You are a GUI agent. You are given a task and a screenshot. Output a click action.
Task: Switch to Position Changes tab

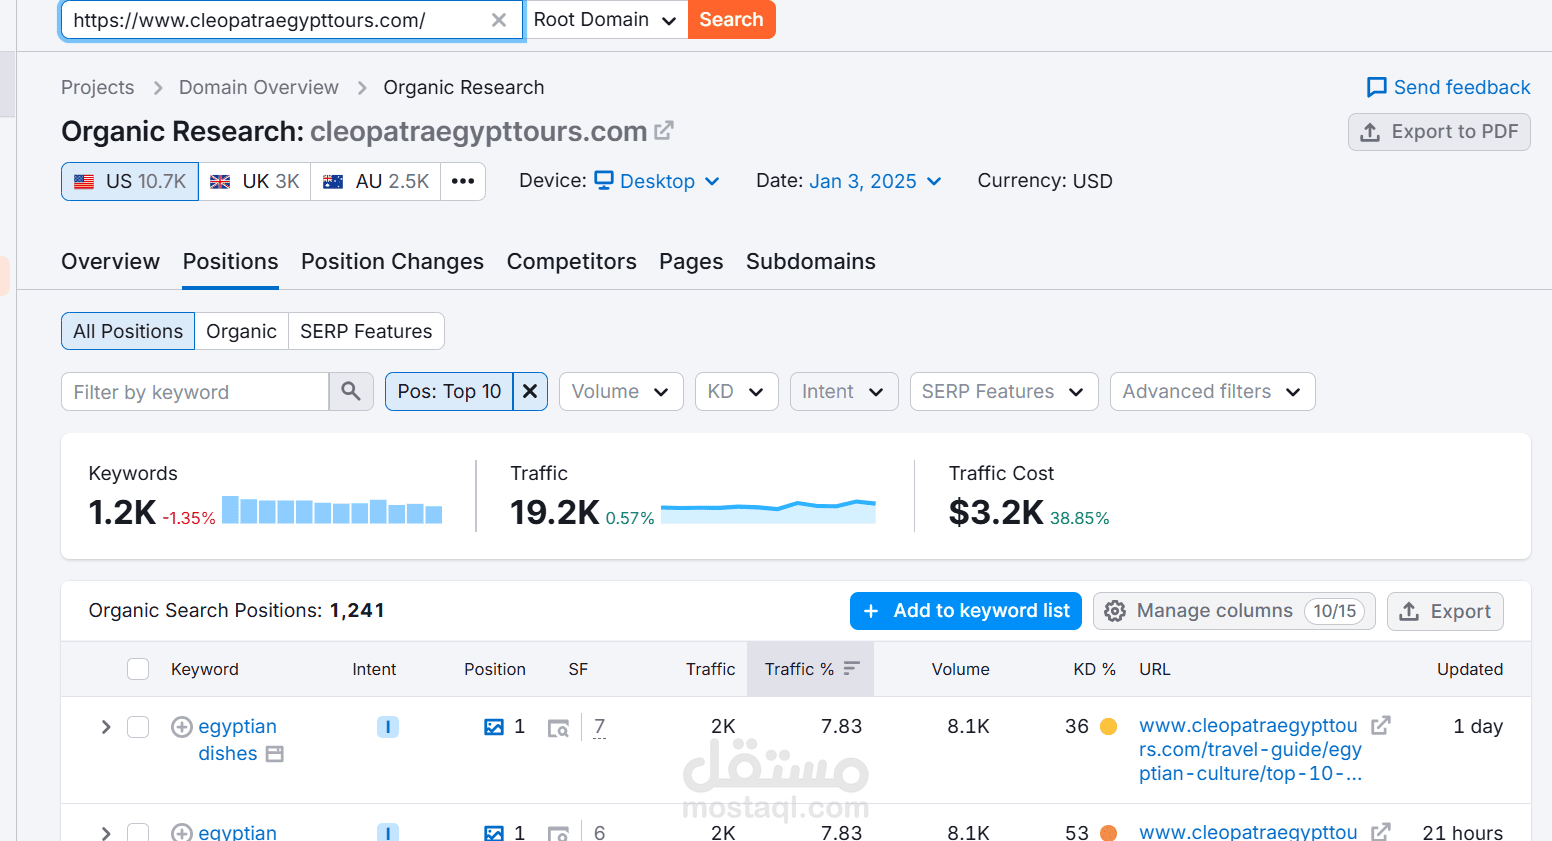point(392,262)
